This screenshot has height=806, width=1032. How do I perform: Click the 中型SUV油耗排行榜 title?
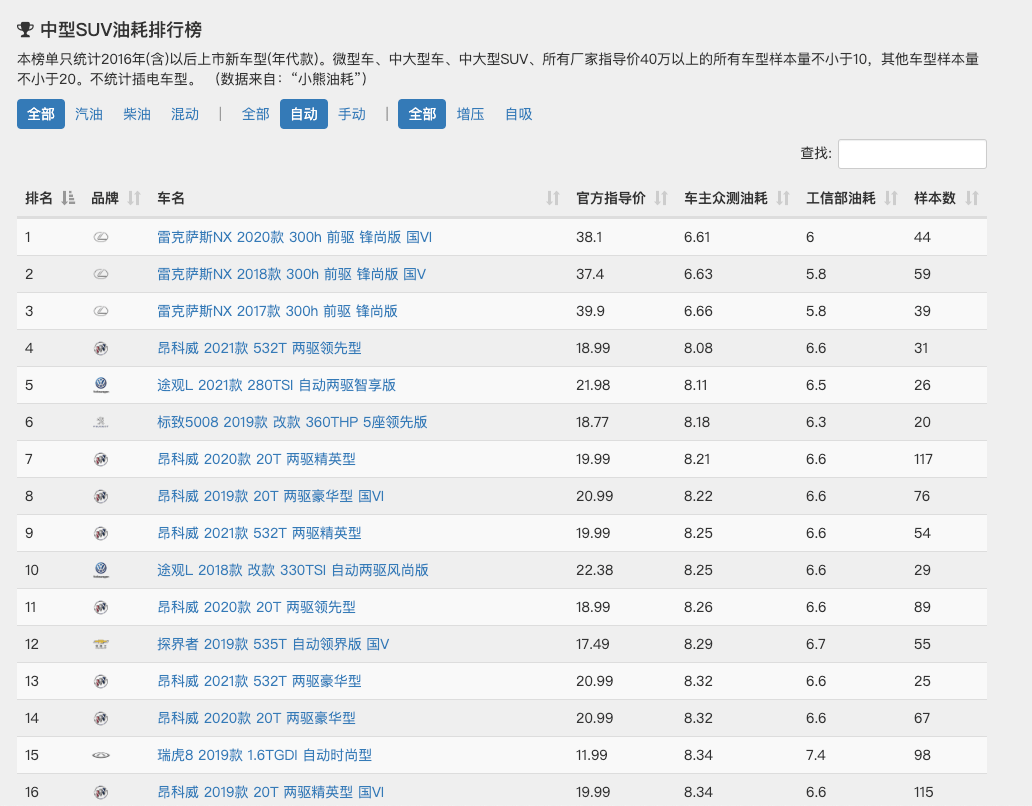pyautogui.click(x=121, y=30)
